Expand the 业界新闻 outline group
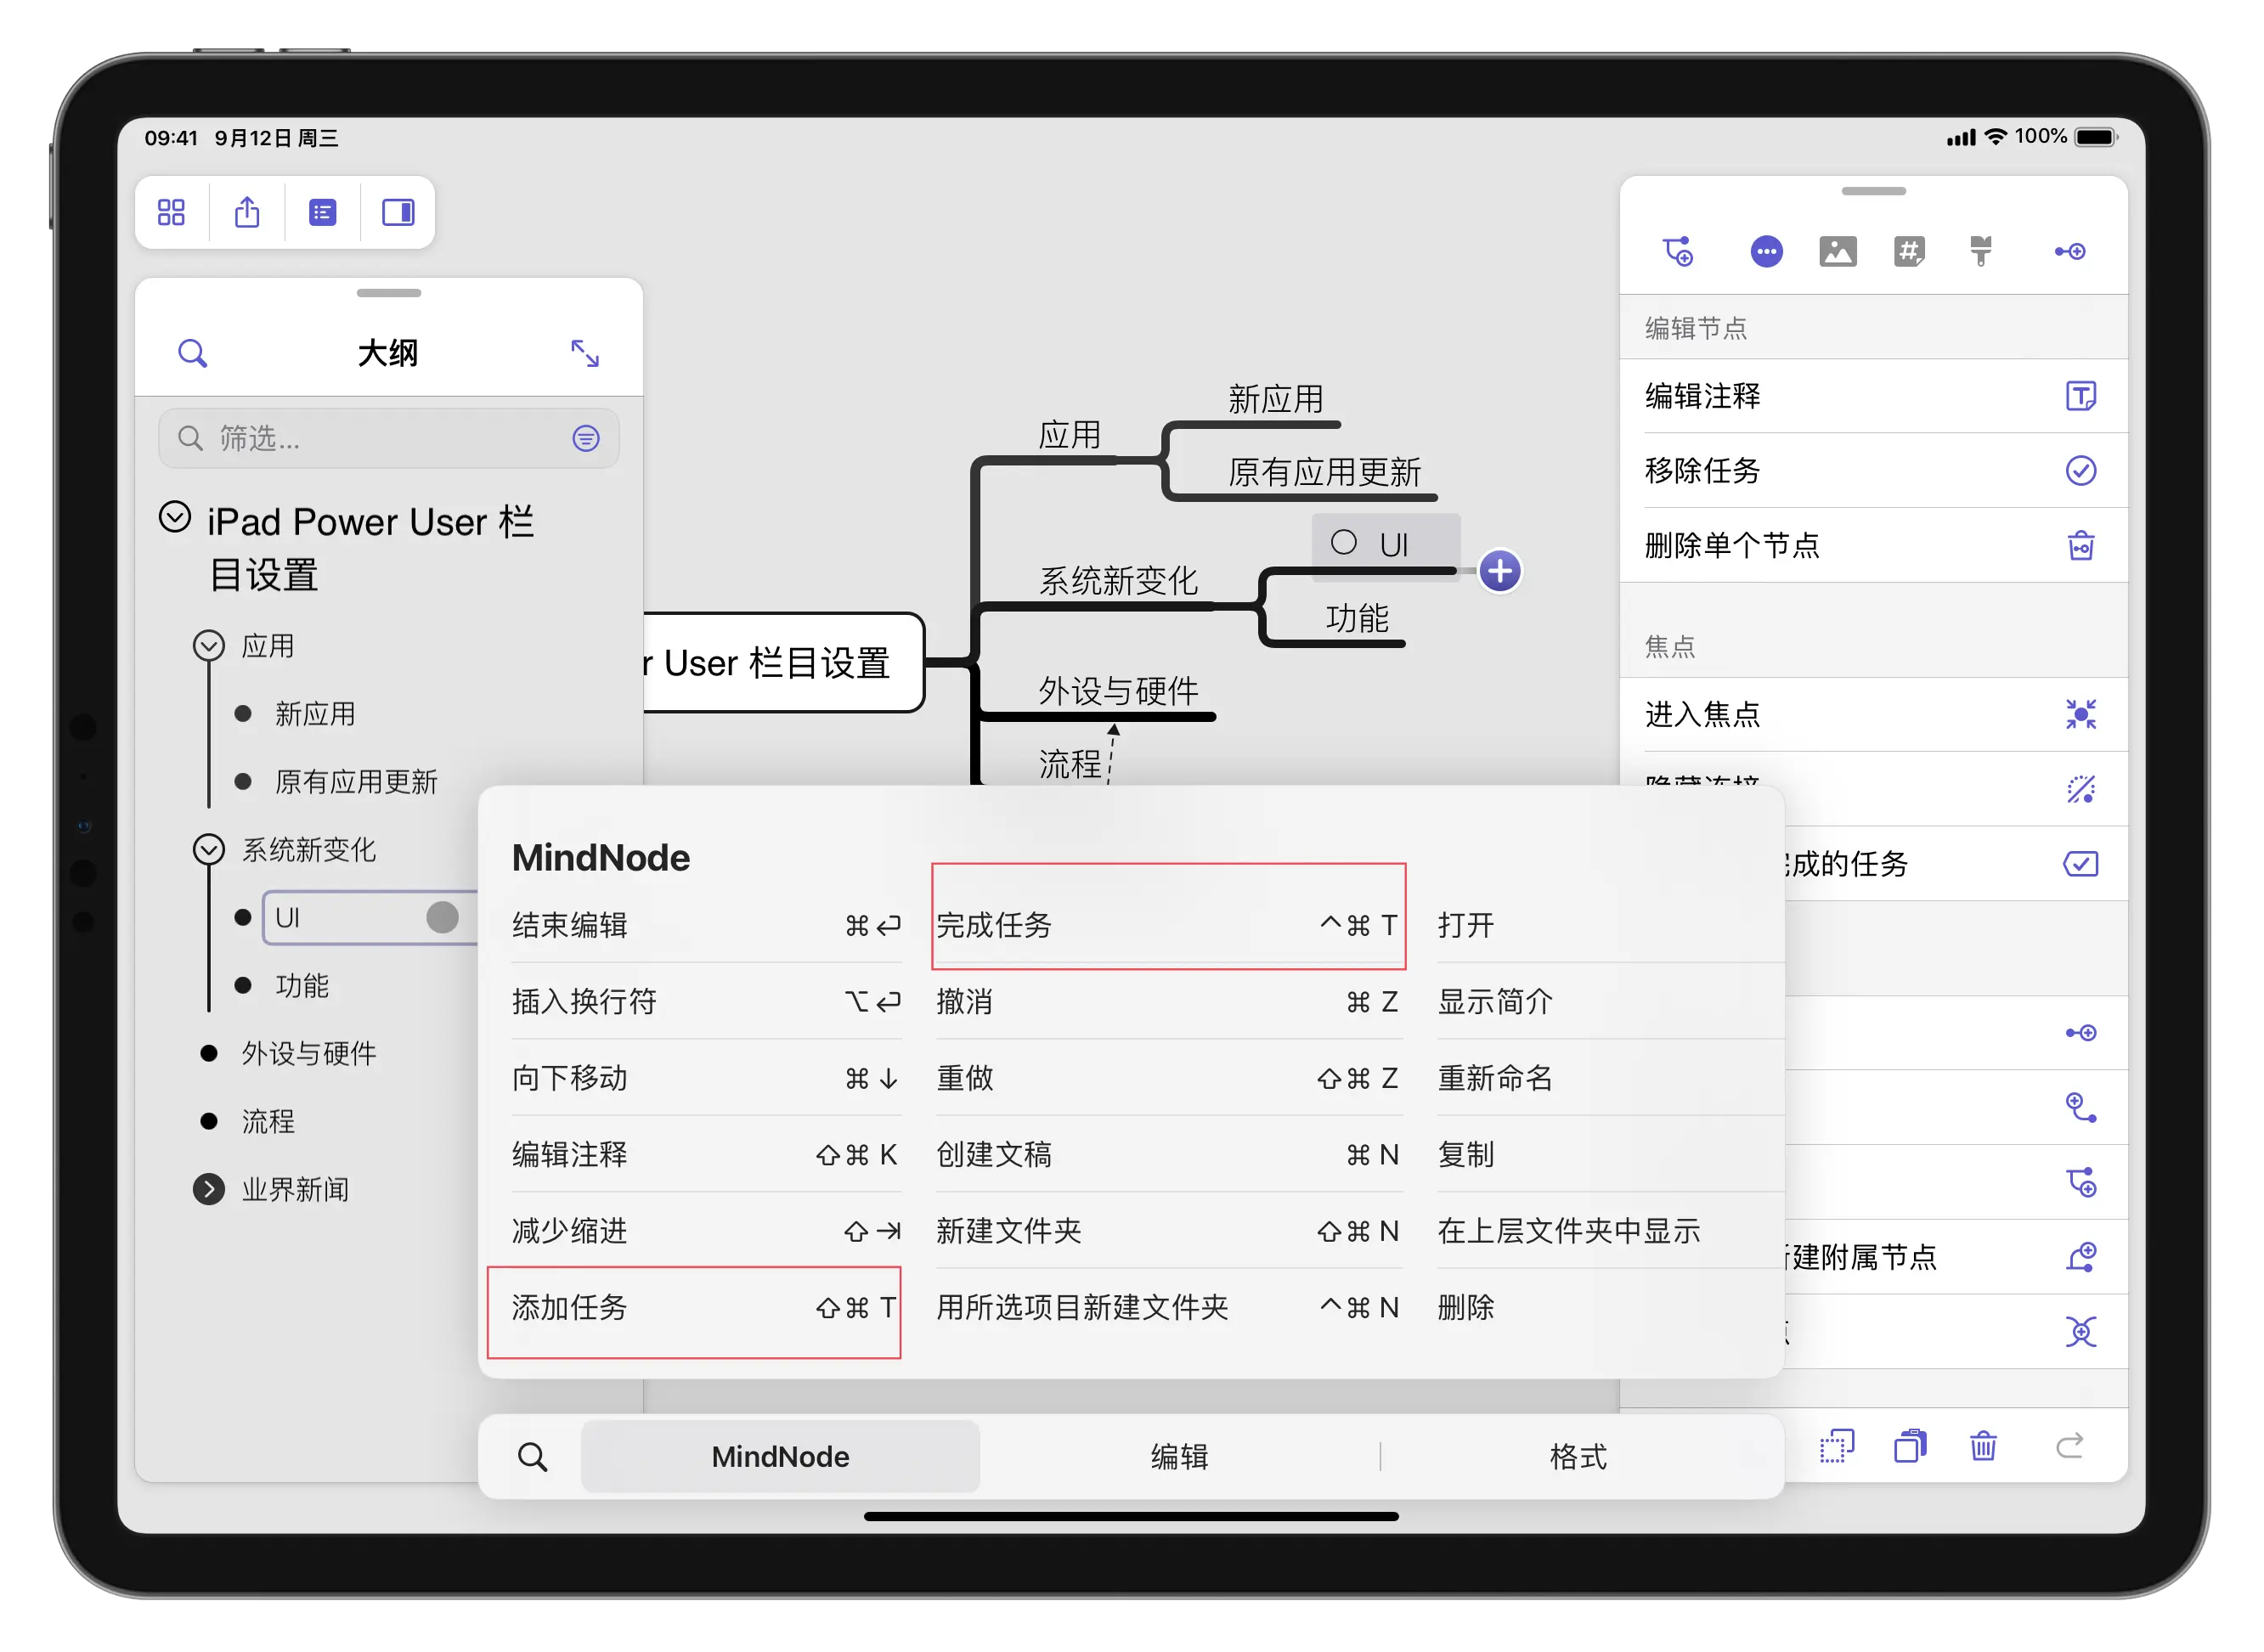 (208, 1189)
